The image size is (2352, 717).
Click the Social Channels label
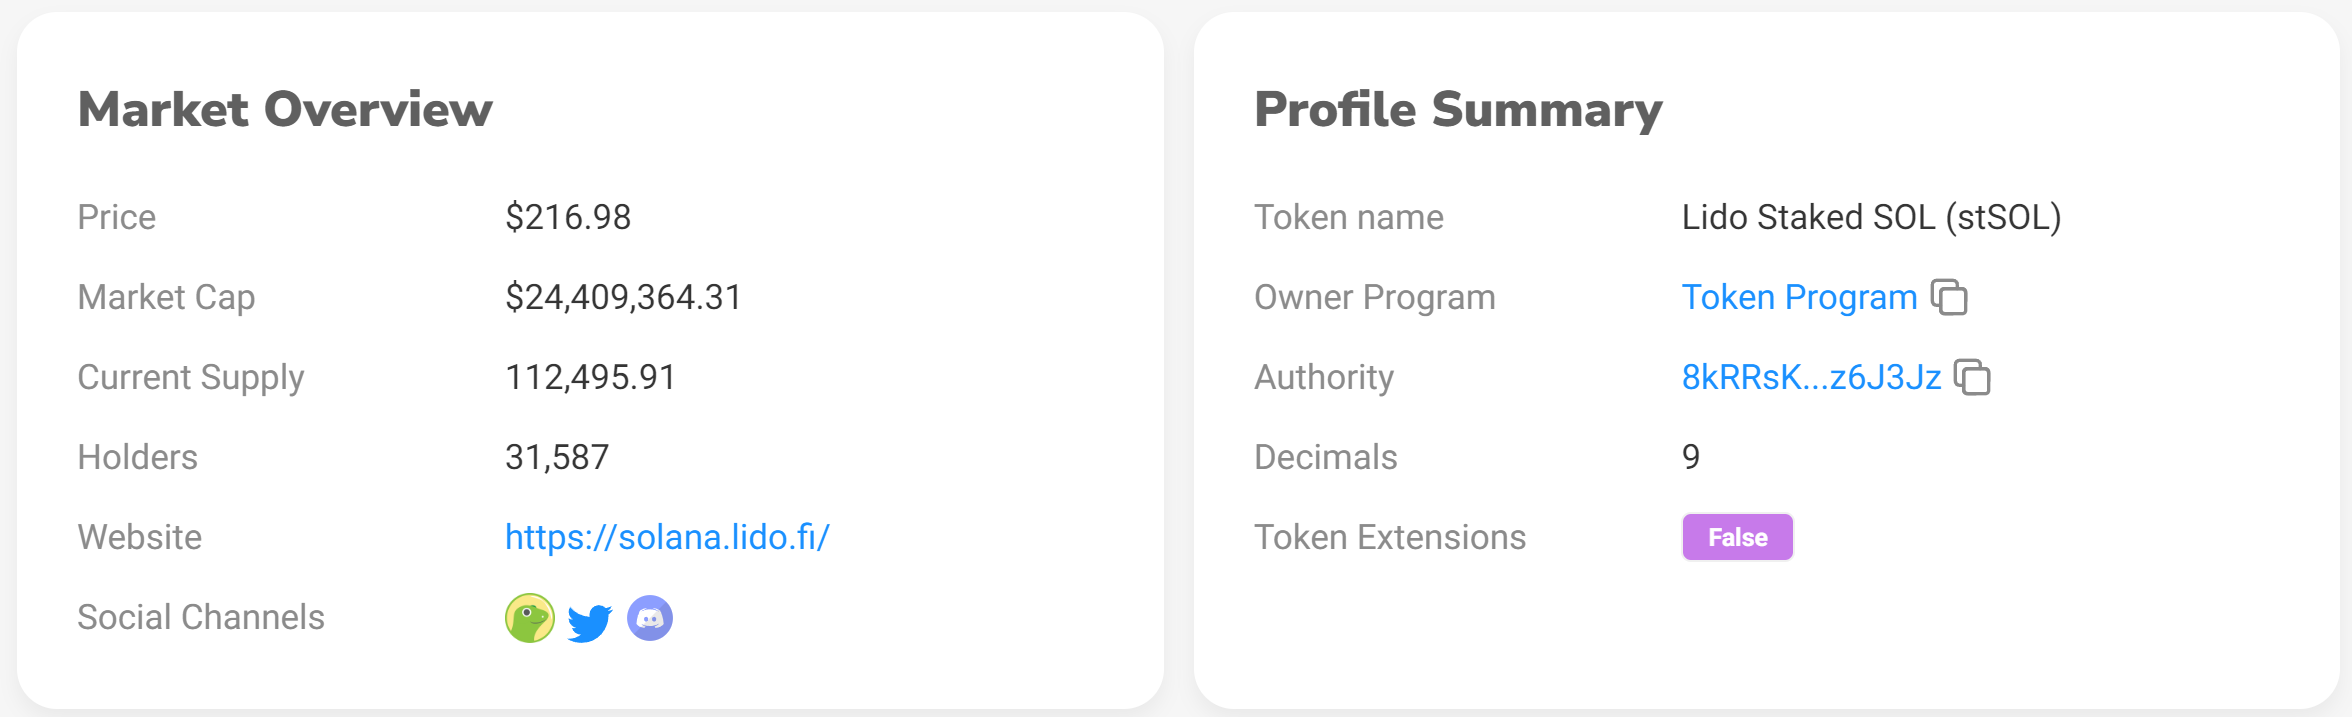(x=201, y=617)
